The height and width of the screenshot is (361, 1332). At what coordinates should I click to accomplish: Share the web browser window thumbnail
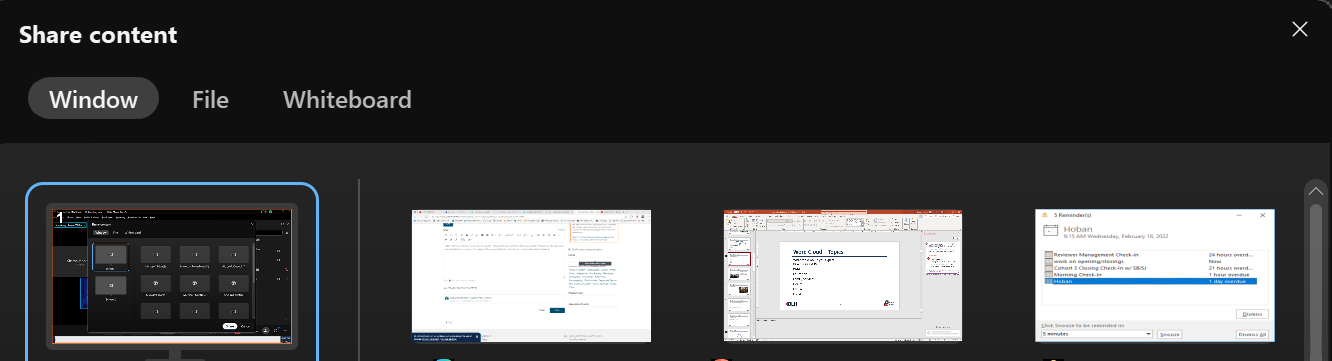point(531,276)
